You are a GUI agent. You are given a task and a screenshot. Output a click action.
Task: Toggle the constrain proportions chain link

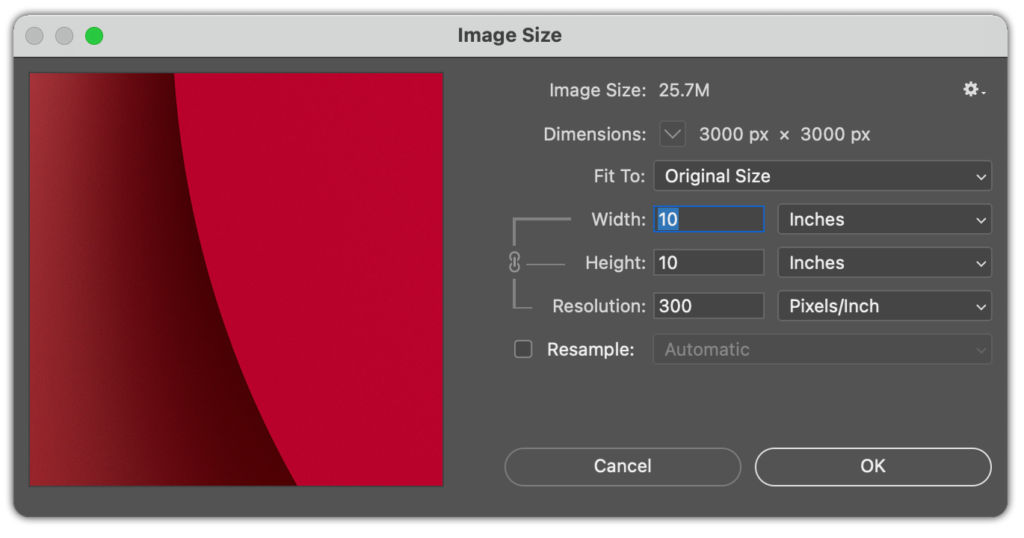(x=515, y=262)
